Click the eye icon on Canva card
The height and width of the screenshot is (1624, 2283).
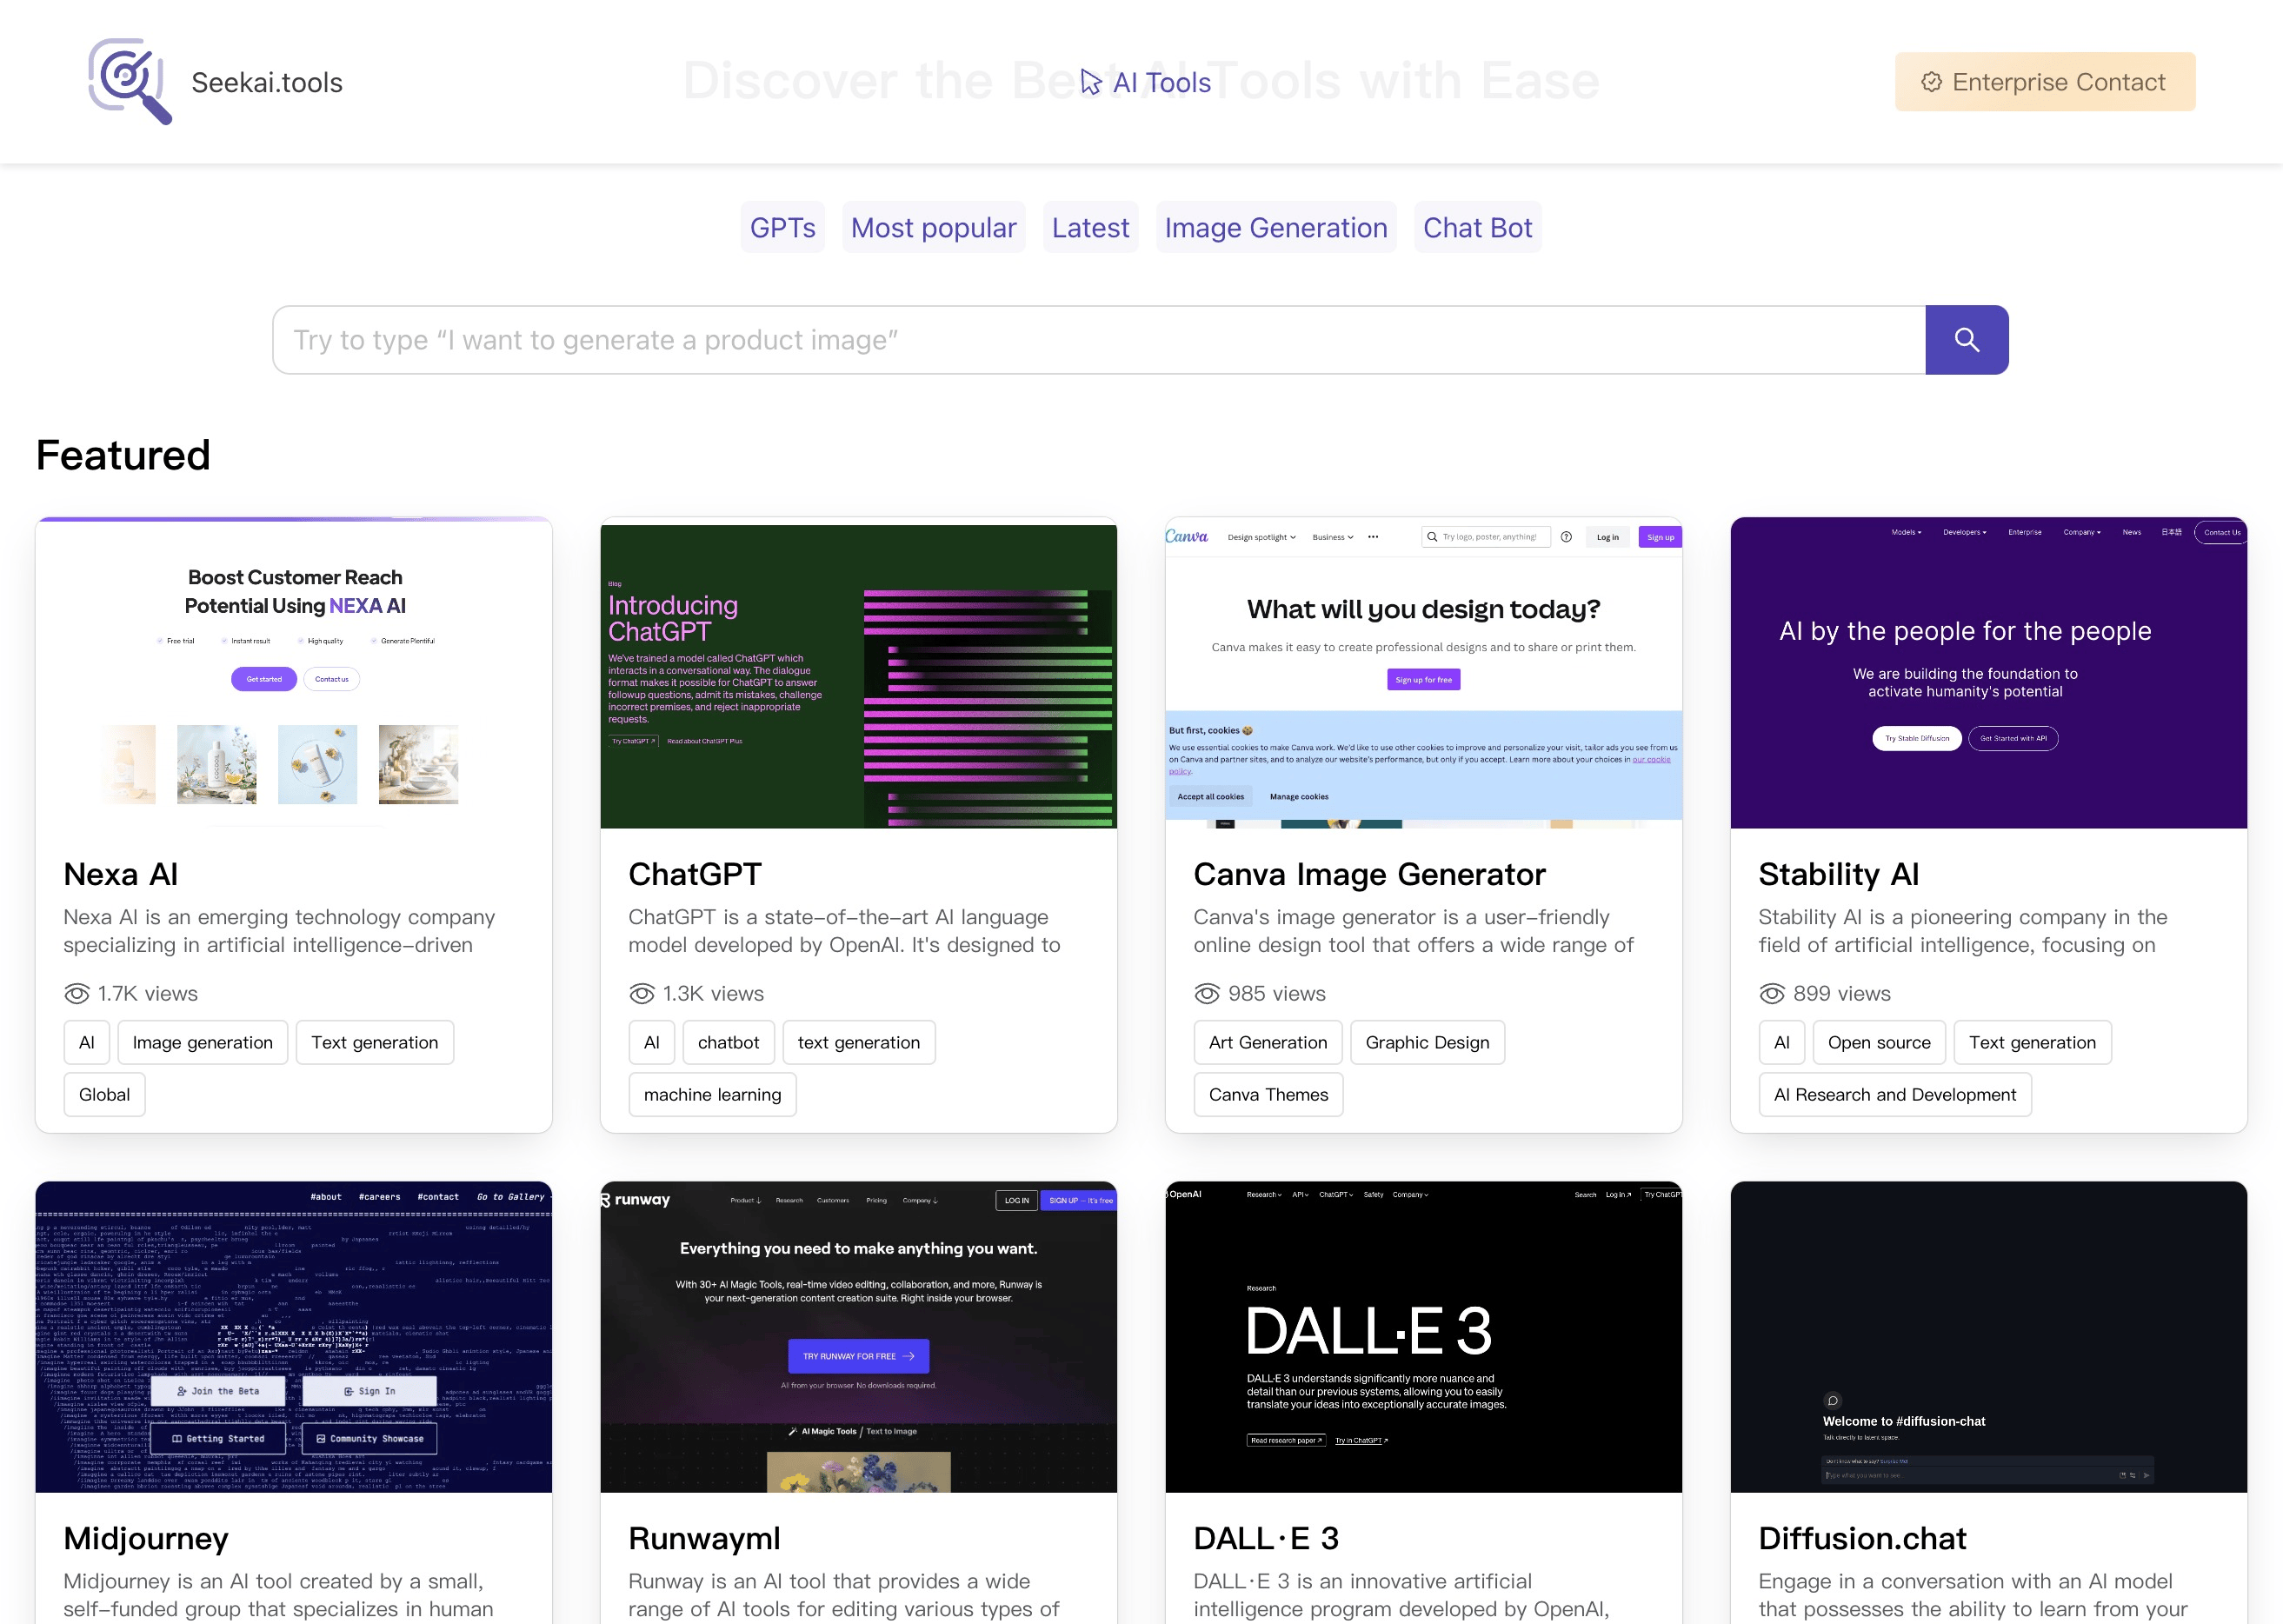tap(1207, 993)
